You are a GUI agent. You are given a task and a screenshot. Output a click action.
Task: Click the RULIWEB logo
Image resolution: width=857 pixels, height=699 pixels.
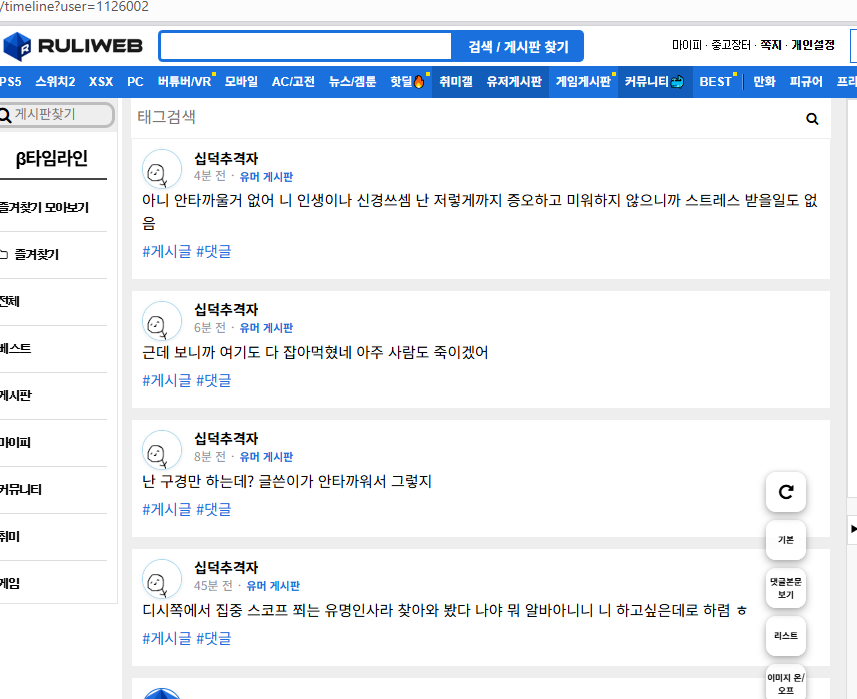(x=73, y=46)
